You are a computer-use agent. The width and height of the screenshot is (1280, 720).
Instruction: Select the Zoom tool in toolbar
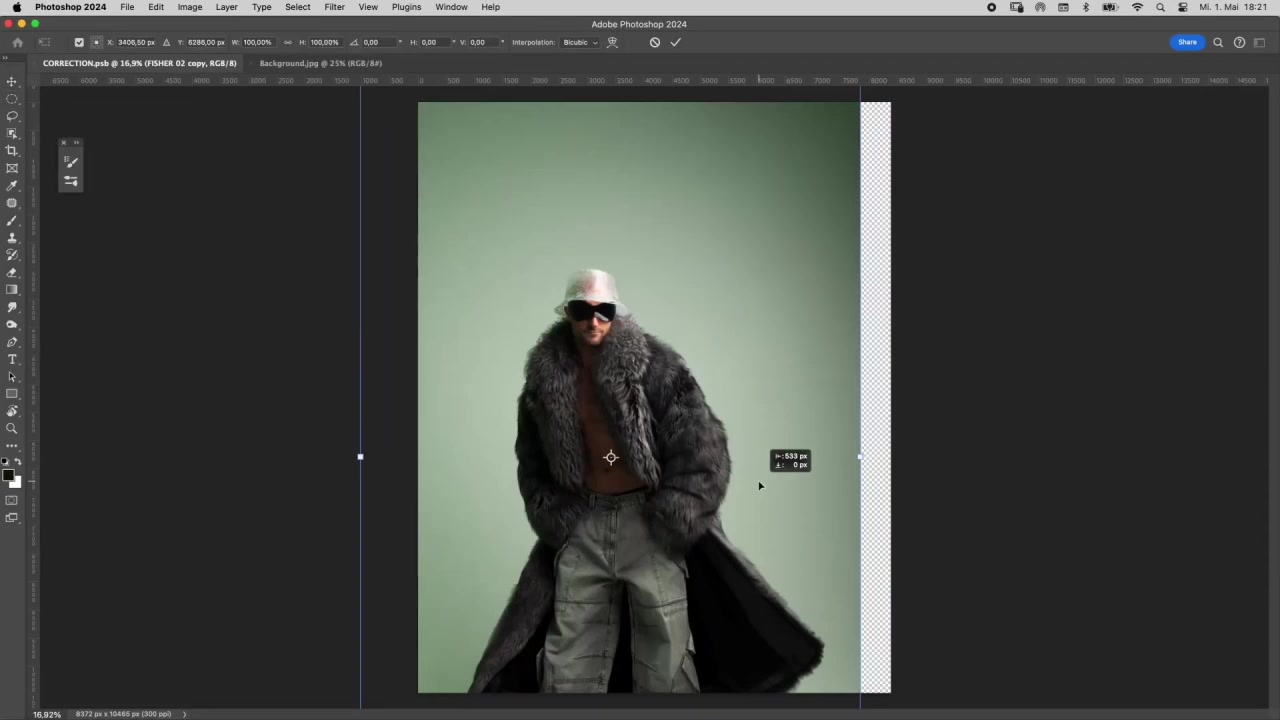(12, 428)
